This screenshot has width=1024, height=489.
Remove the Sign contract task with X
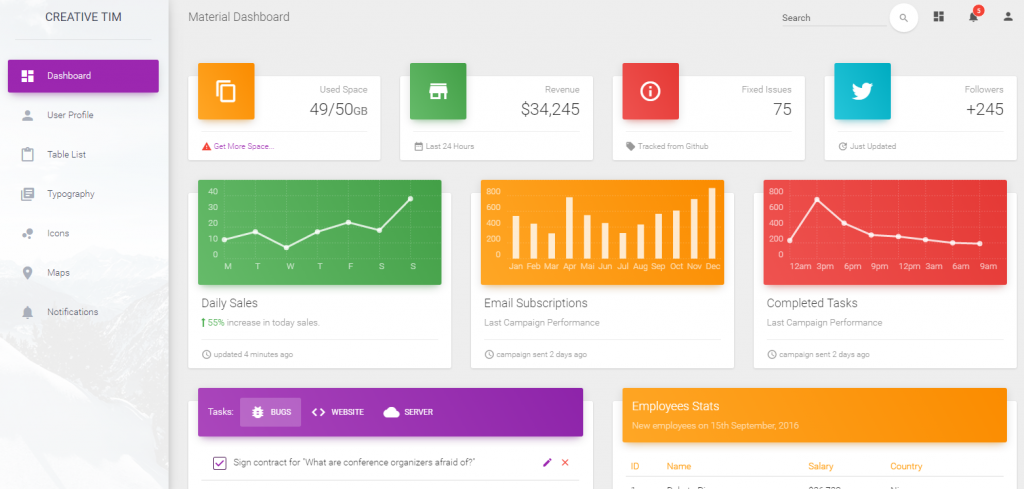565,462
